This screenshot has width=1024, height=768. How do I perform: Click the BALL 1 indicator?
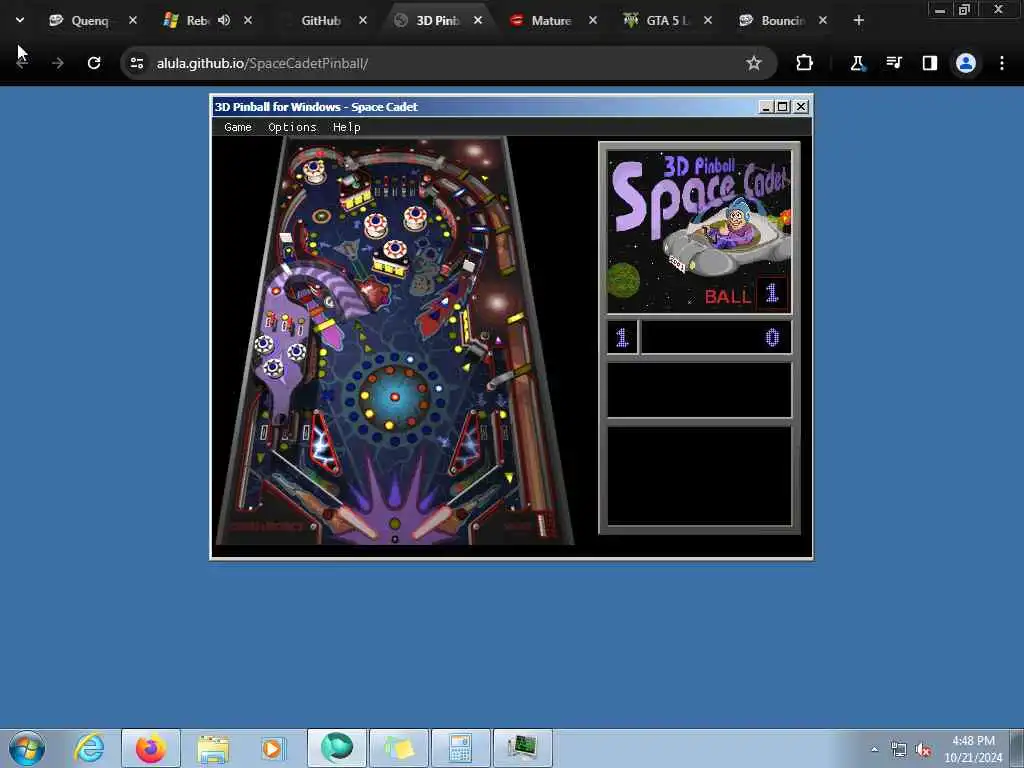746,295
